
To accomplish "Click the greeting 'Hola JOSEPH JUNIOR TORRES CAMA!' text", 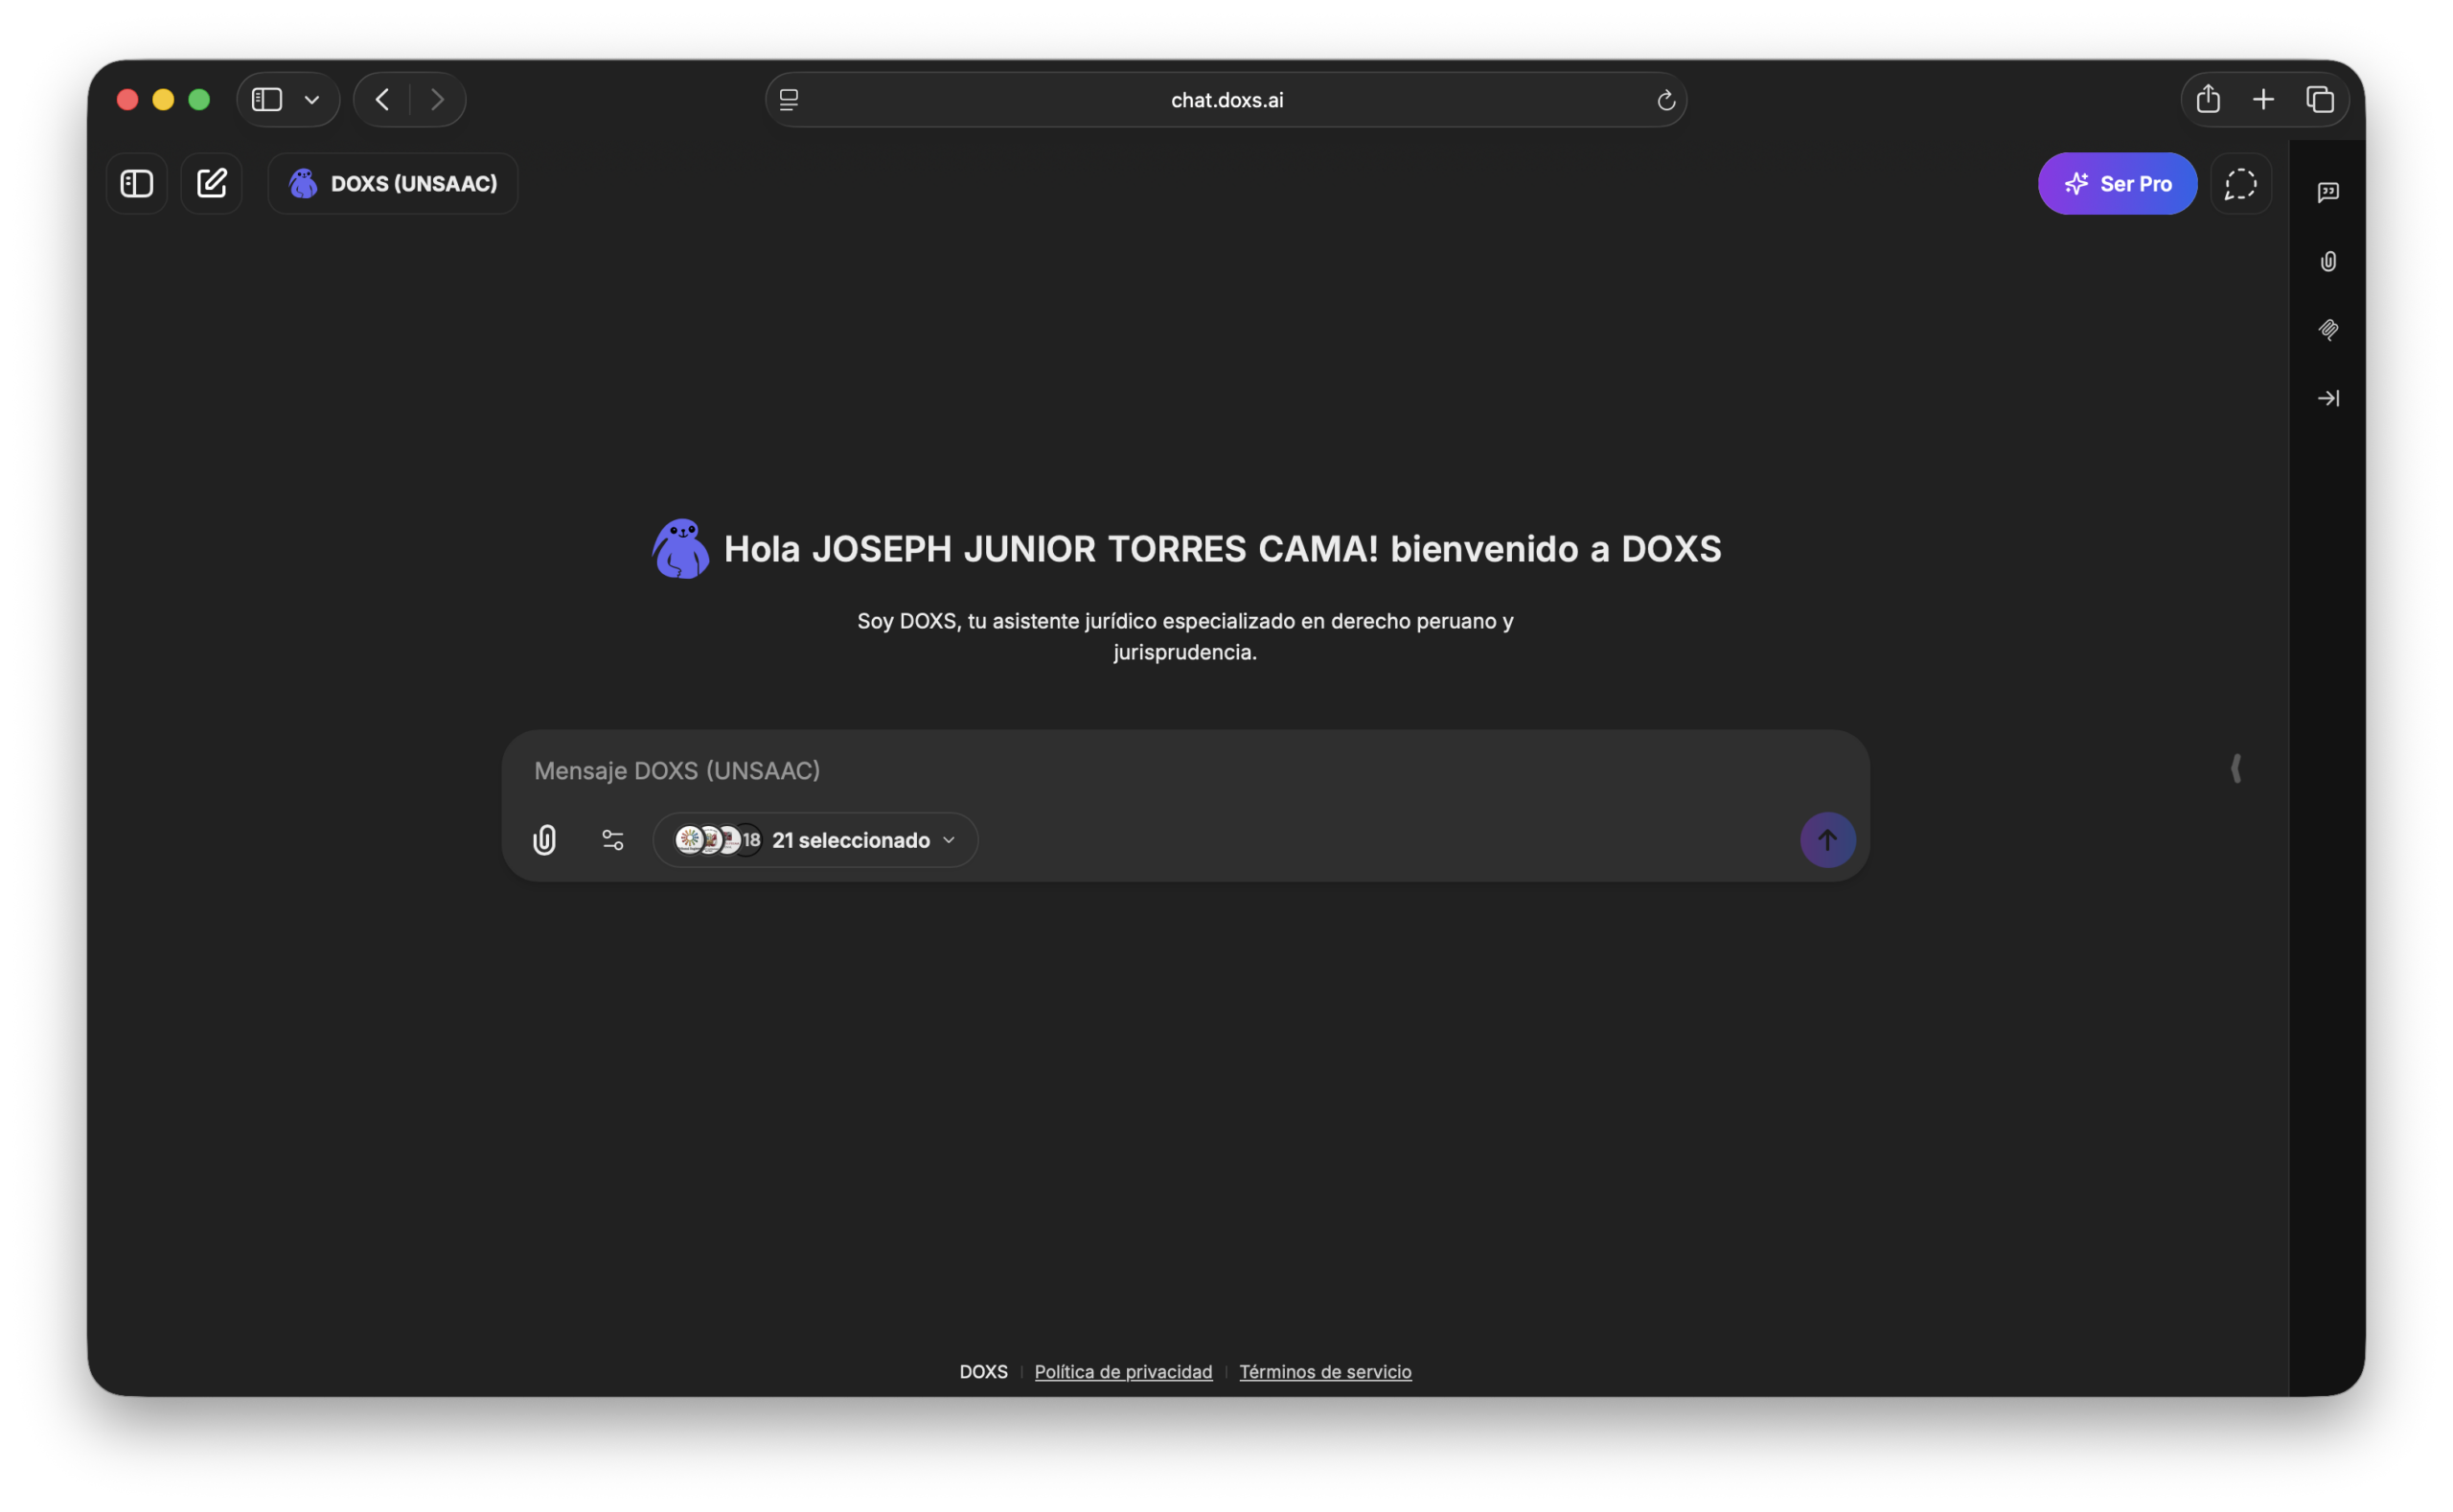I will (1050, 549).
